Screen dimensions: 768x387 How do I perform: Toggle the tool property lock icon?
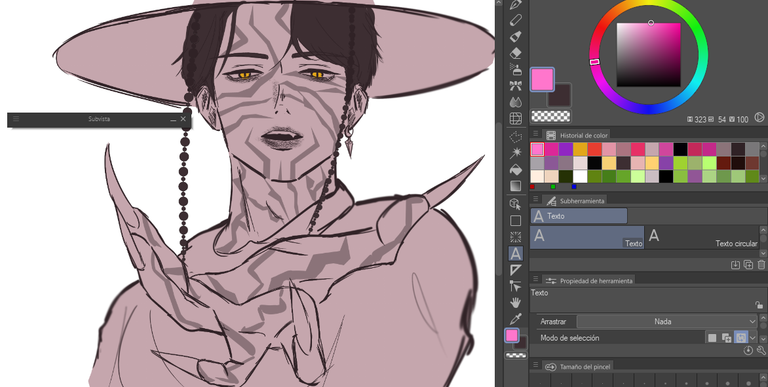(x=759, y=305)
